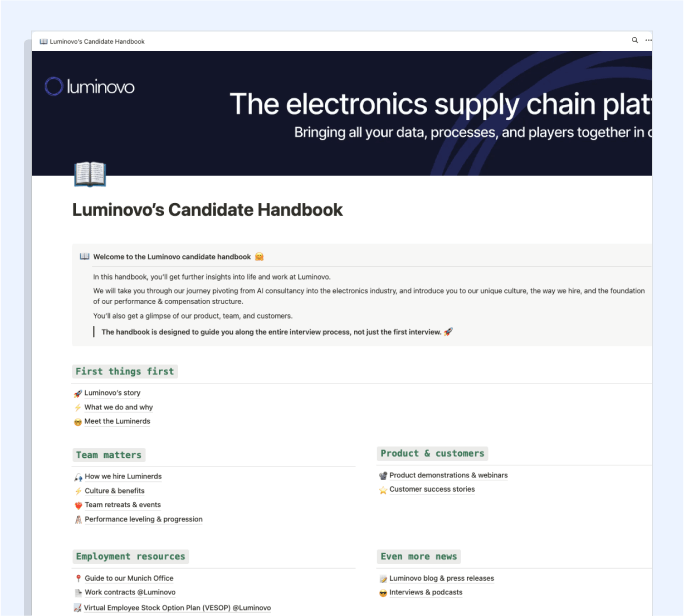684x616 pixels.
Task: Click the rocket icon beside Luminovo's story
Action: coord(78,394)
